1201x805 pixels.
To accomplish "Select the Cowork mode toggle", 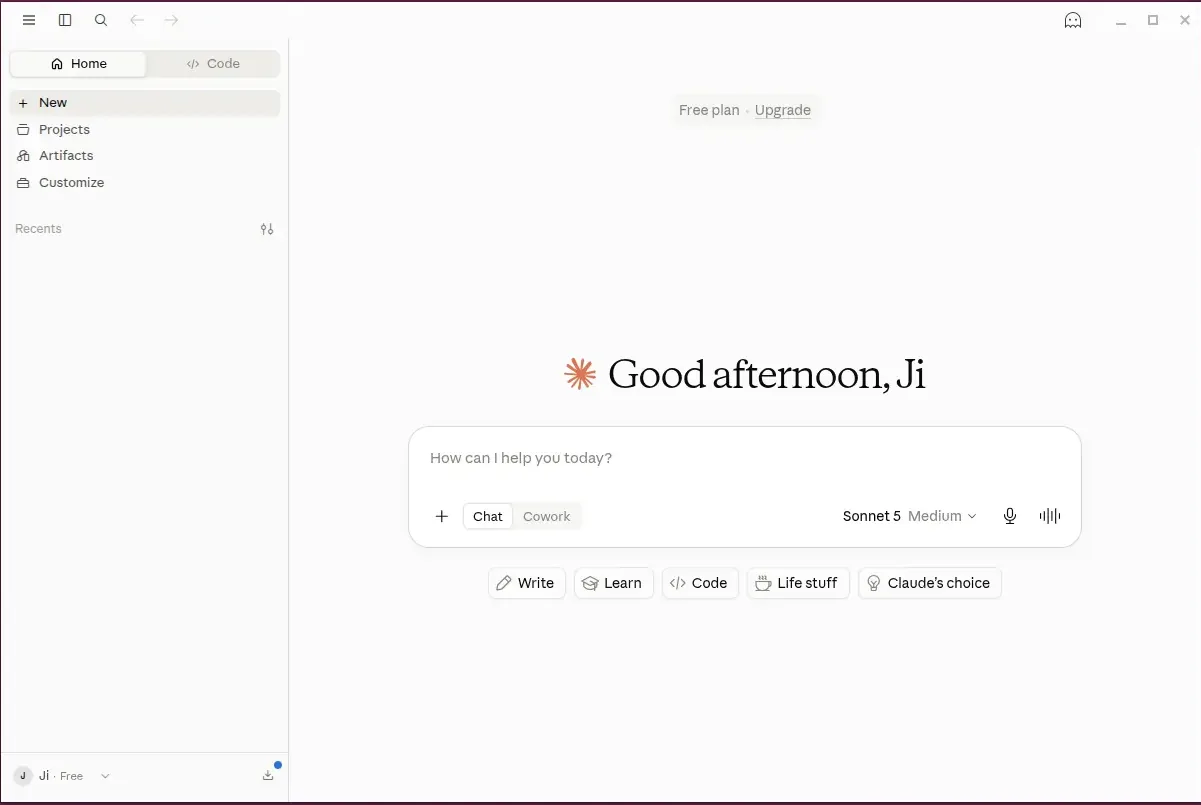I will (547, 517).
